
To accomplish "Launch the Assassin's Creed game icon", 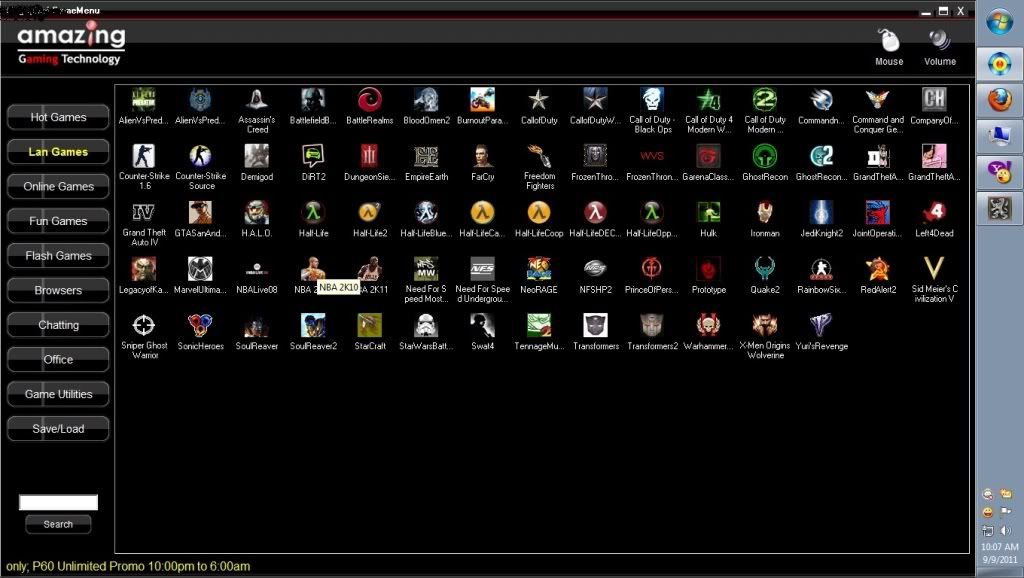I will pyautogui.click(x=257, y=101).
